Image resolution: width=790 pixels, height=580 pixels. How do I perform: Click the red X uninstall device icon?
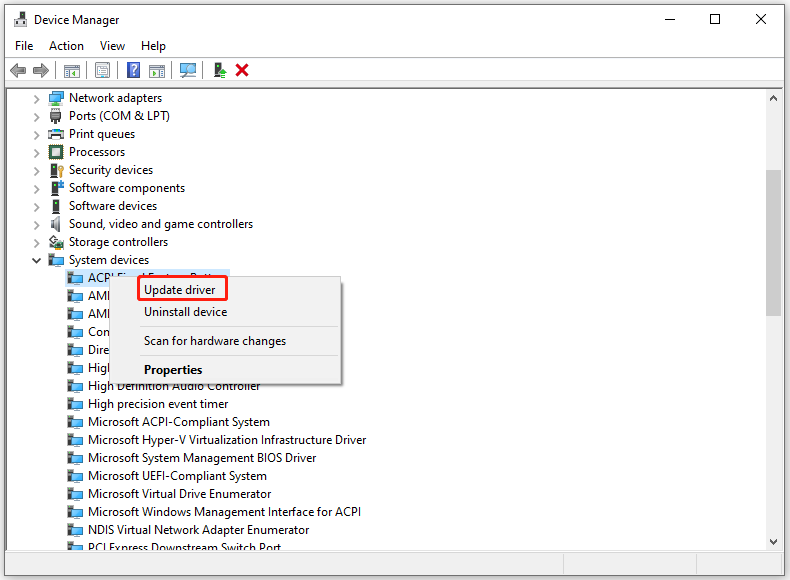242,70
